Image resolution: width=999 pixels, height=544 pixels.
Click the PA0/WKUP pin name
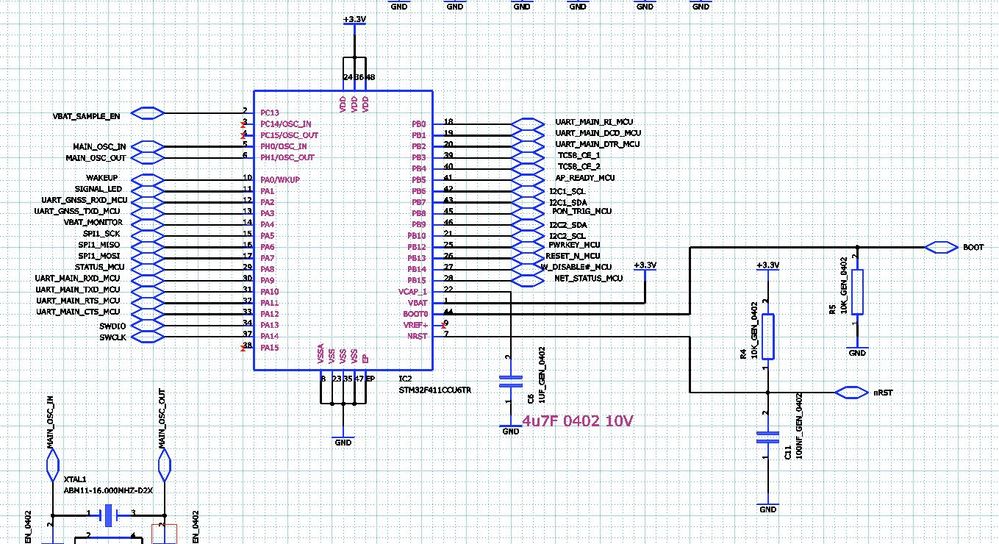click(x=280, y=180)
